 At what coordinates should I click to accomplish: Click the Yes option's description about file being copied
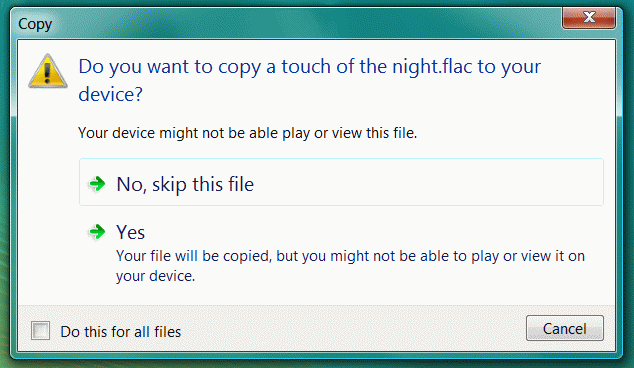tap(350, 266)
